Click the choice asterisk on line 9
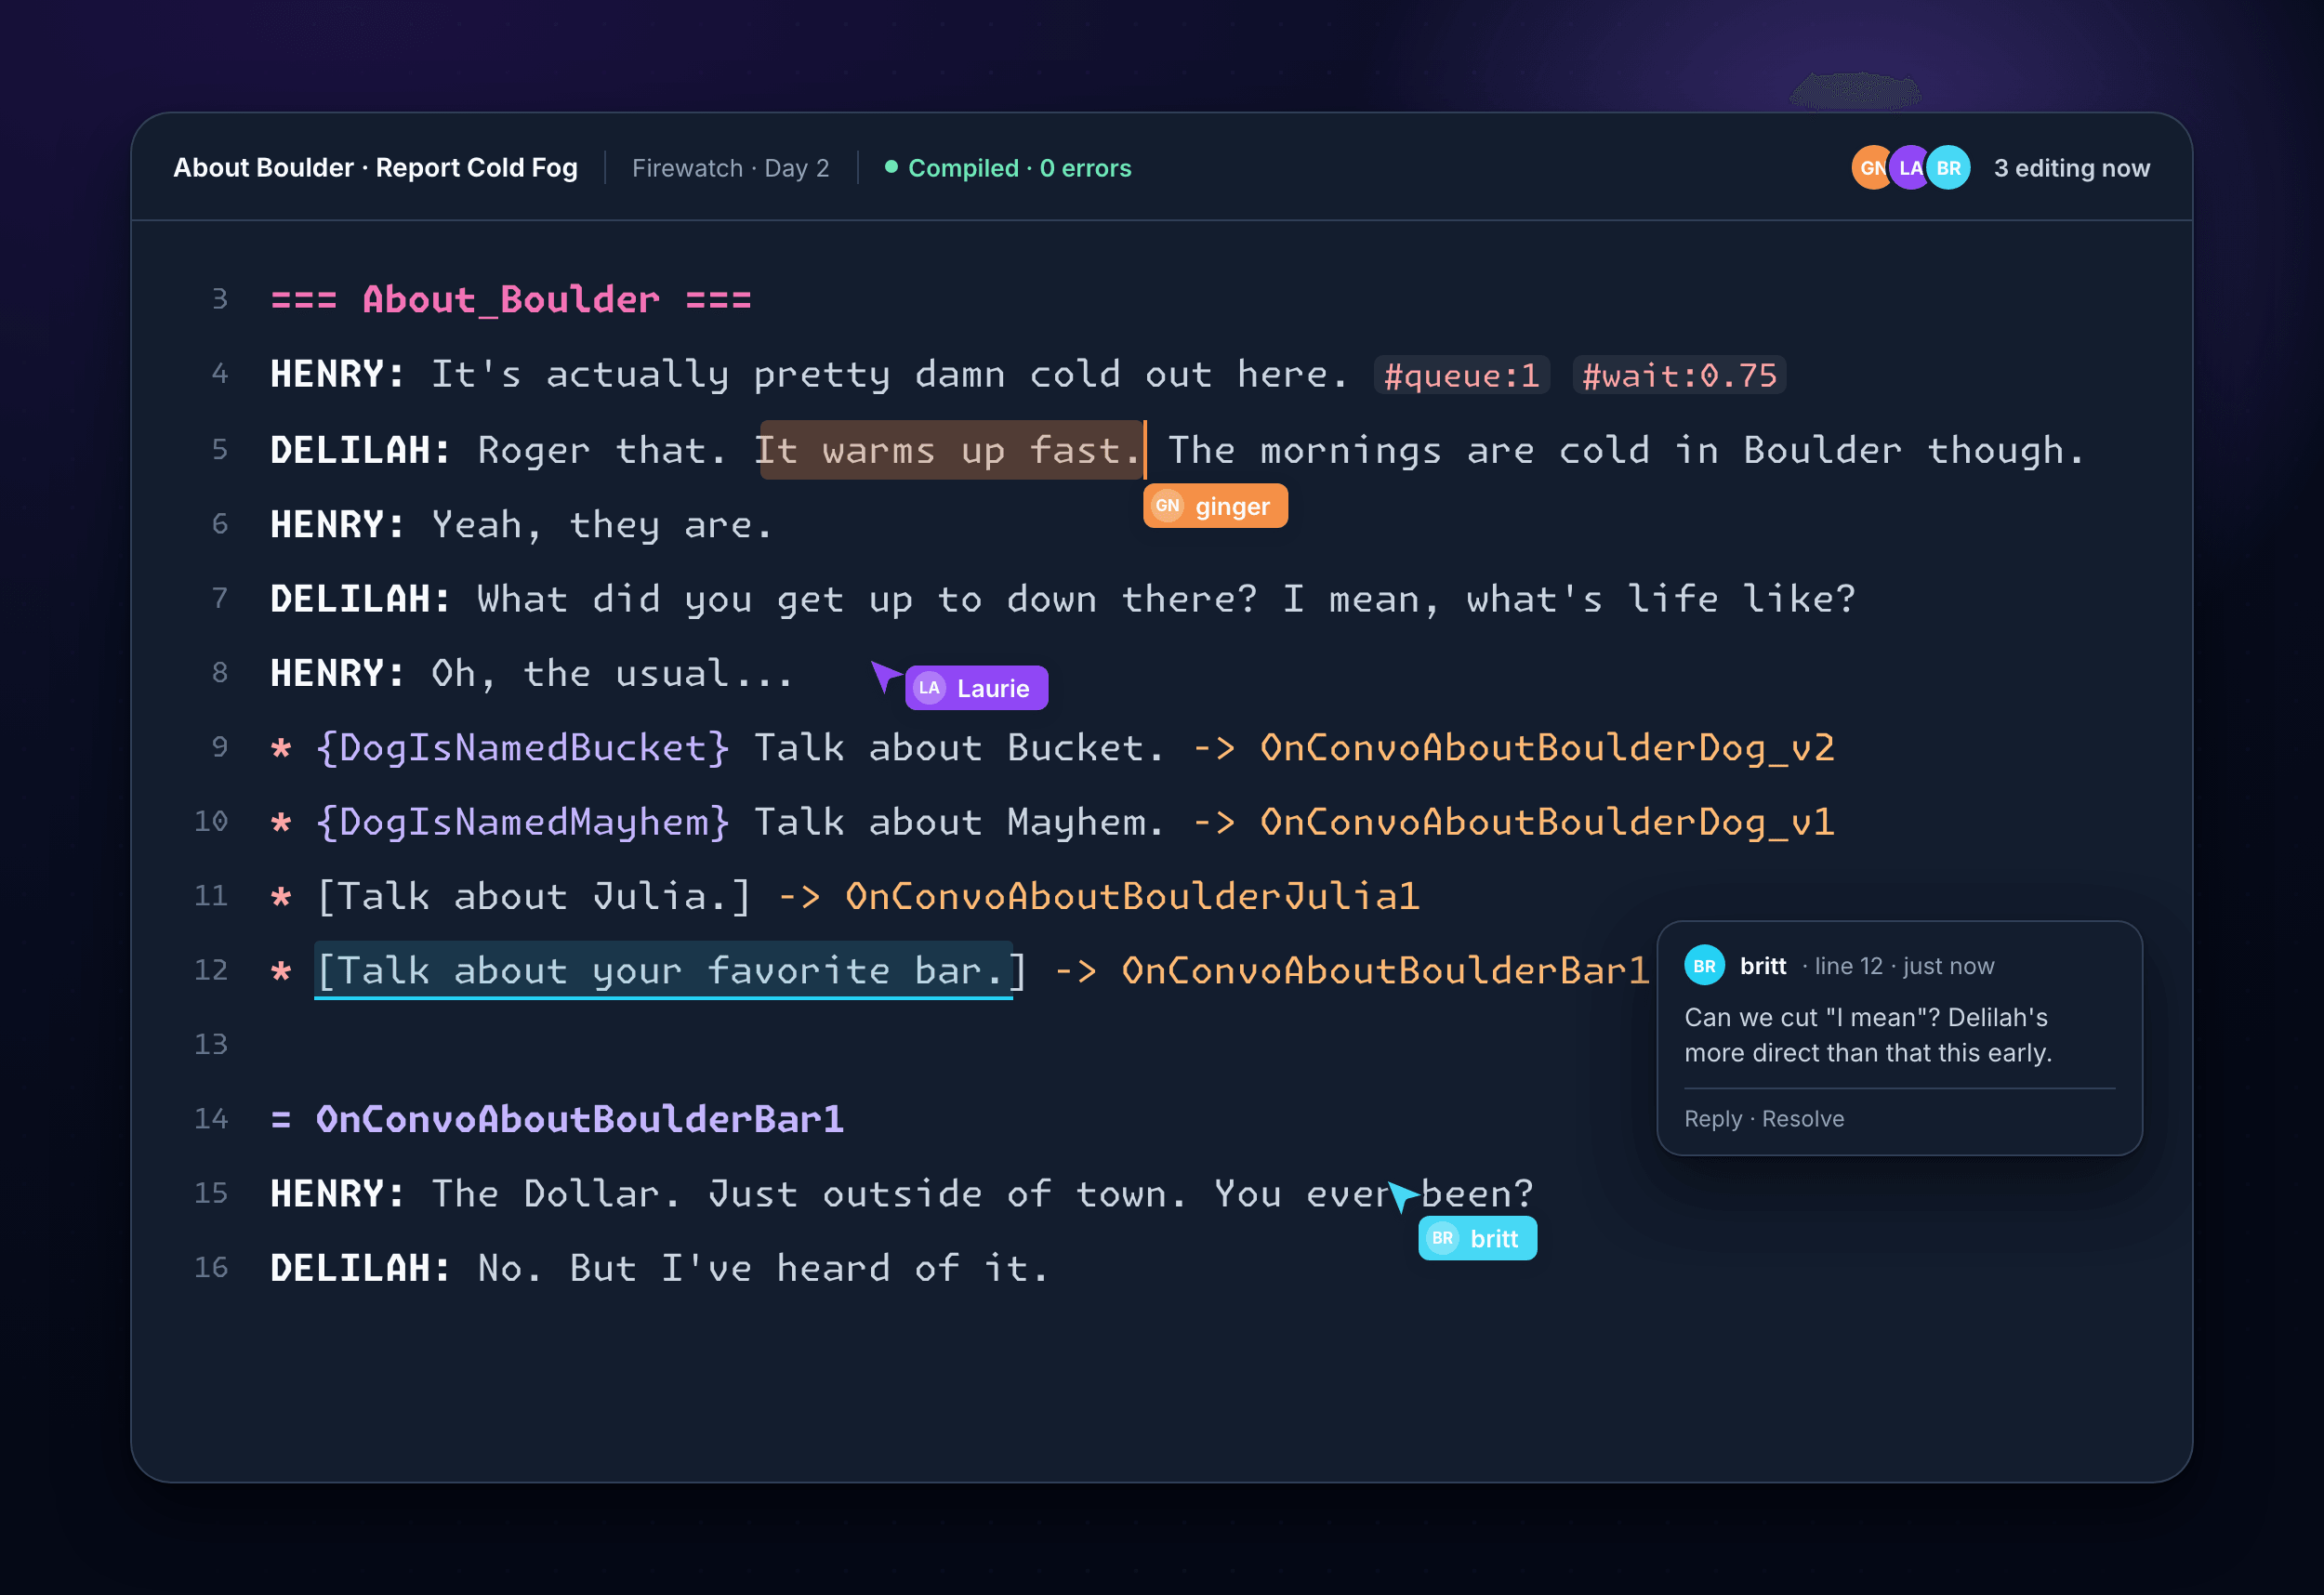 tap(281, 748)
